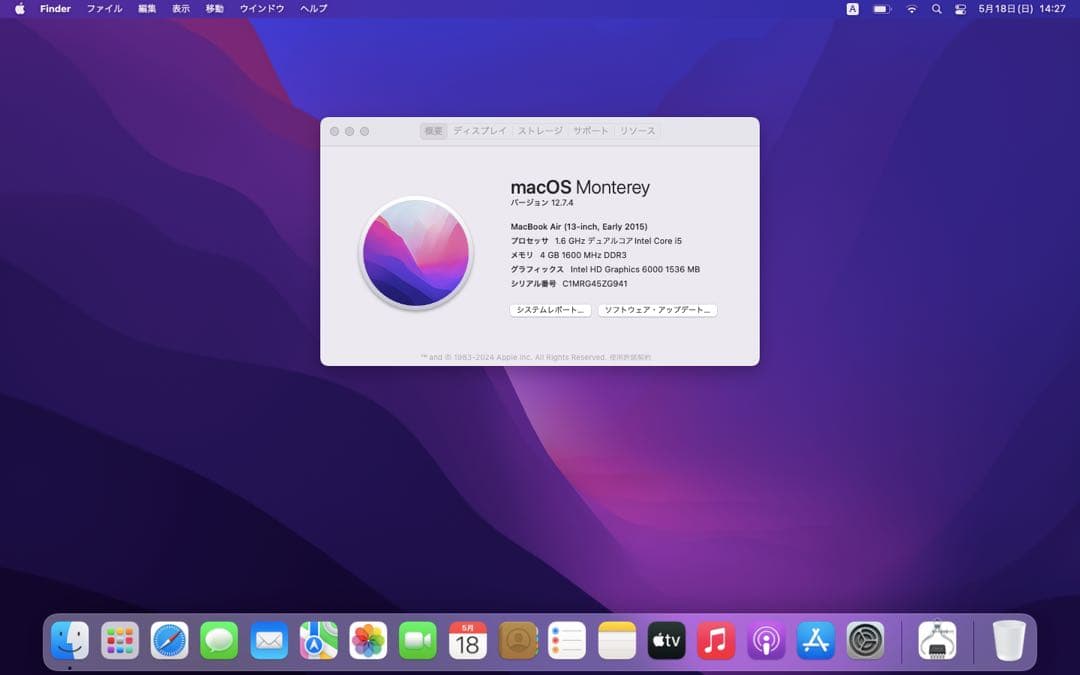Click the ソフトウェア・アップデート button
1080x675 pixels.
(657, 311)
